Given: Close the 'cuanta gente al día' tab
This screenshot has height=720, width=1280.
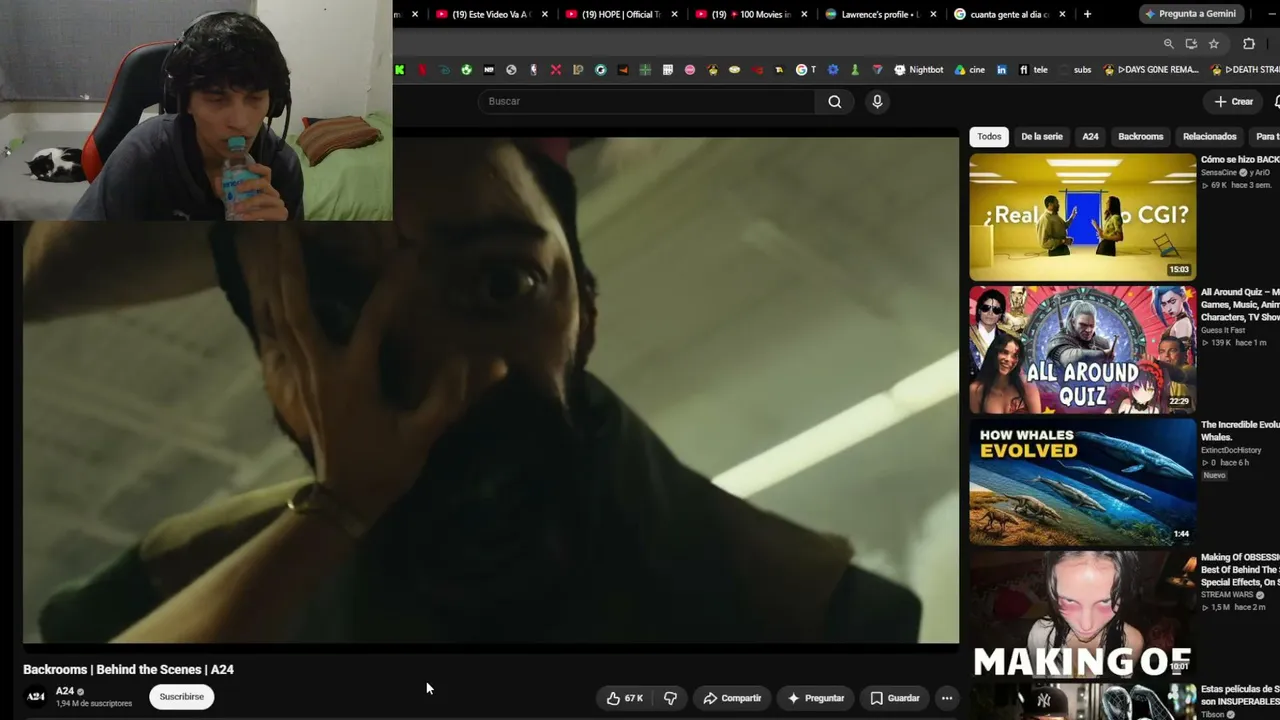Looking at the screenshot, I should point(1062,14).
